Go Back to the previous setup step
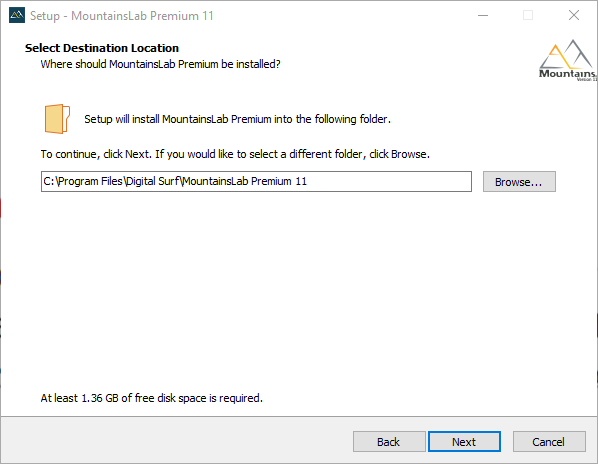This screenshot has height=464, width=598. point(389,442)
